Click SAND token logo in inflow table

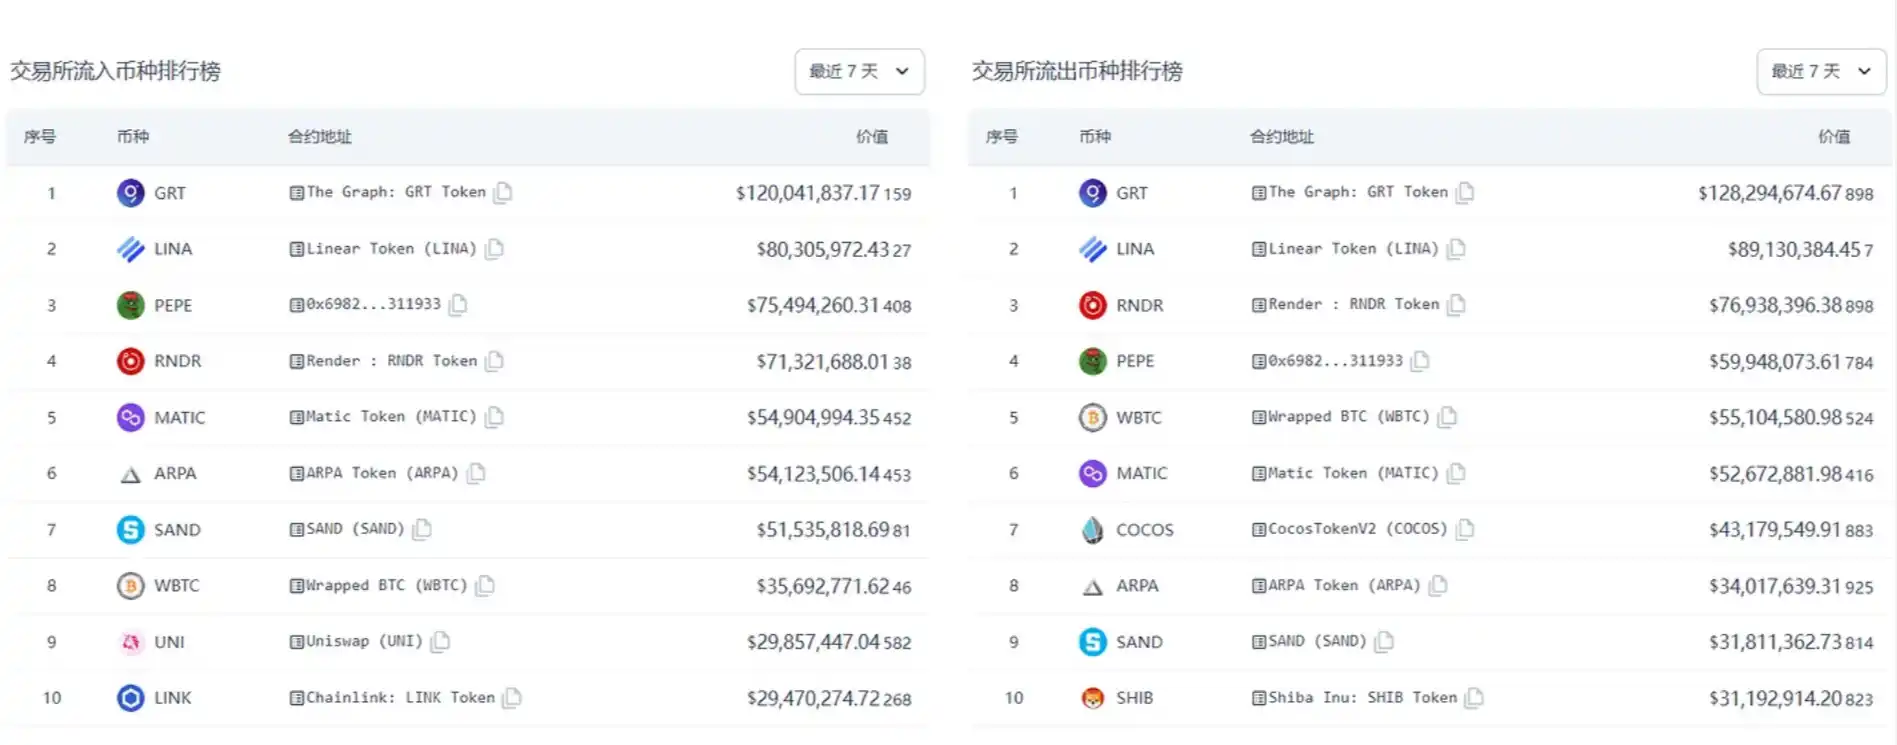[130, 530]
